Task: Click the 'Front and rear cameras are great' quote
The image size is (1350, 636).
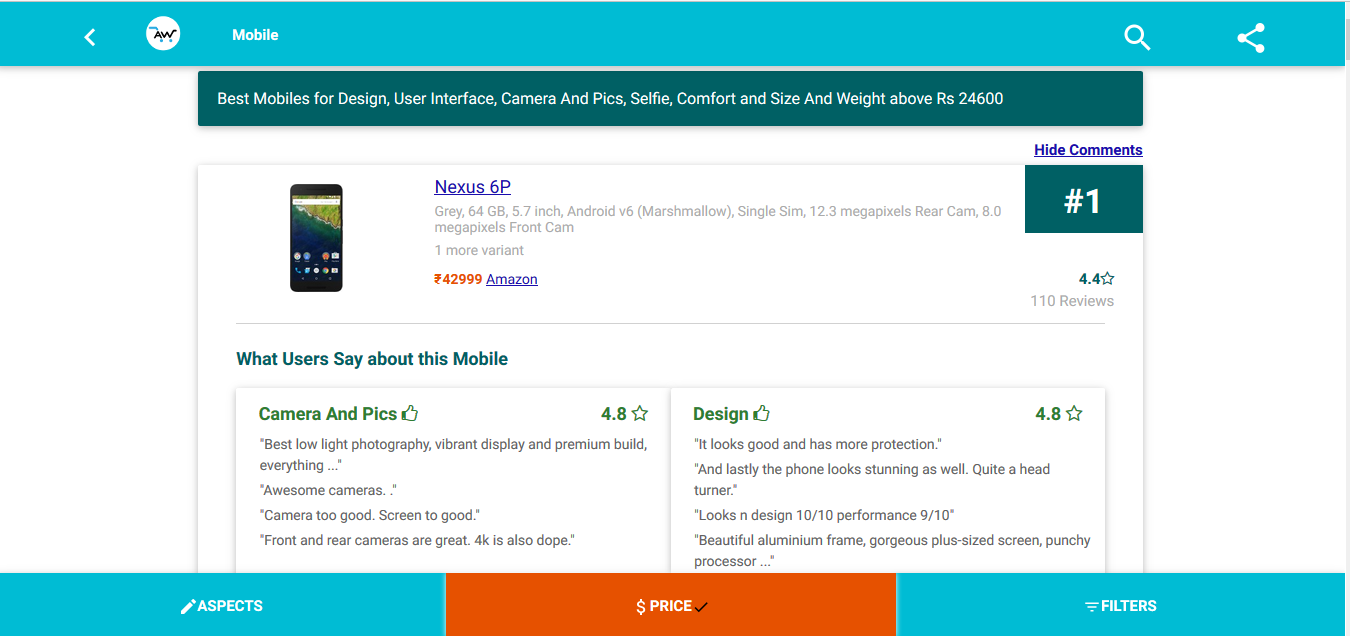Action: (417, 540)
